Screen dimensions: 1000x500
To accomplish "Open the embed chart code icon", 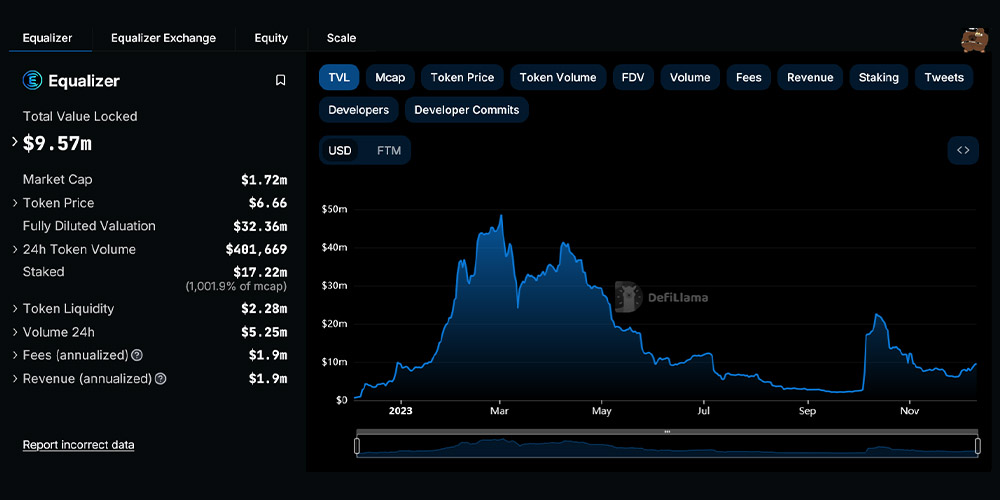I will tap(963, 151).
